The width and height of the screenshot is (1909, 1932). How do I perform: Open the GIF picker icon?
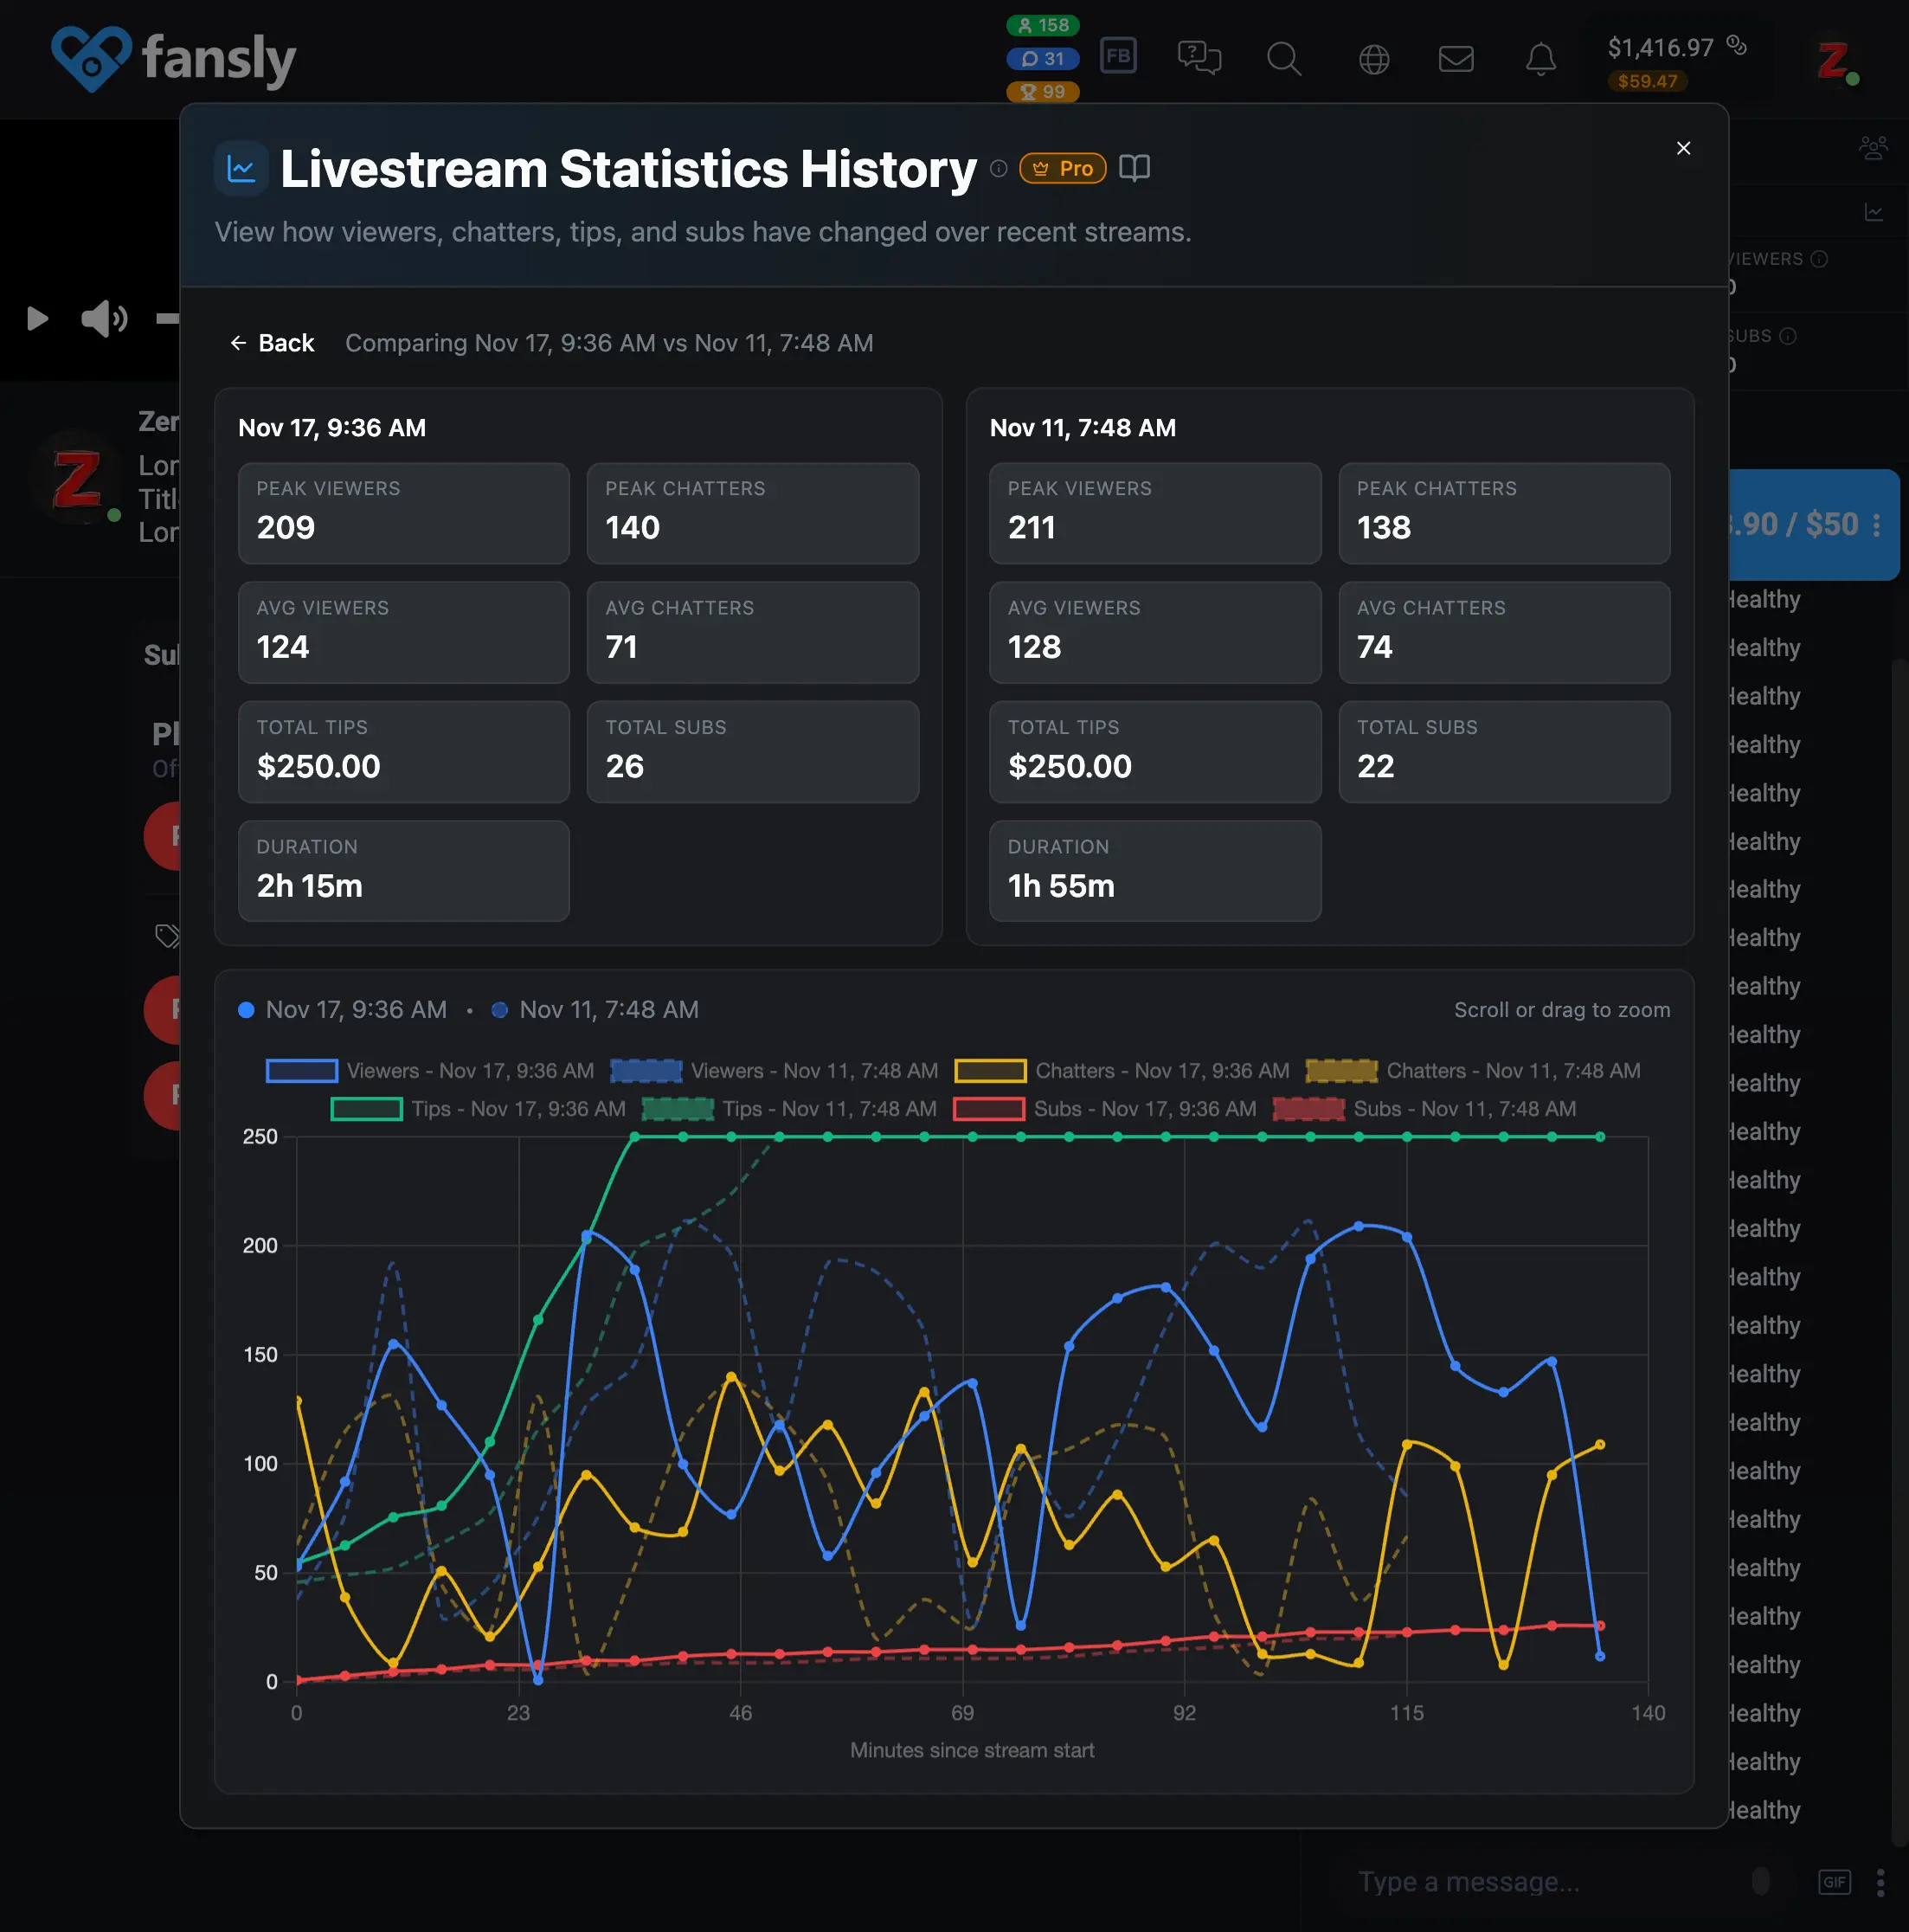pyautogui.click(x=1836, y=1881)
